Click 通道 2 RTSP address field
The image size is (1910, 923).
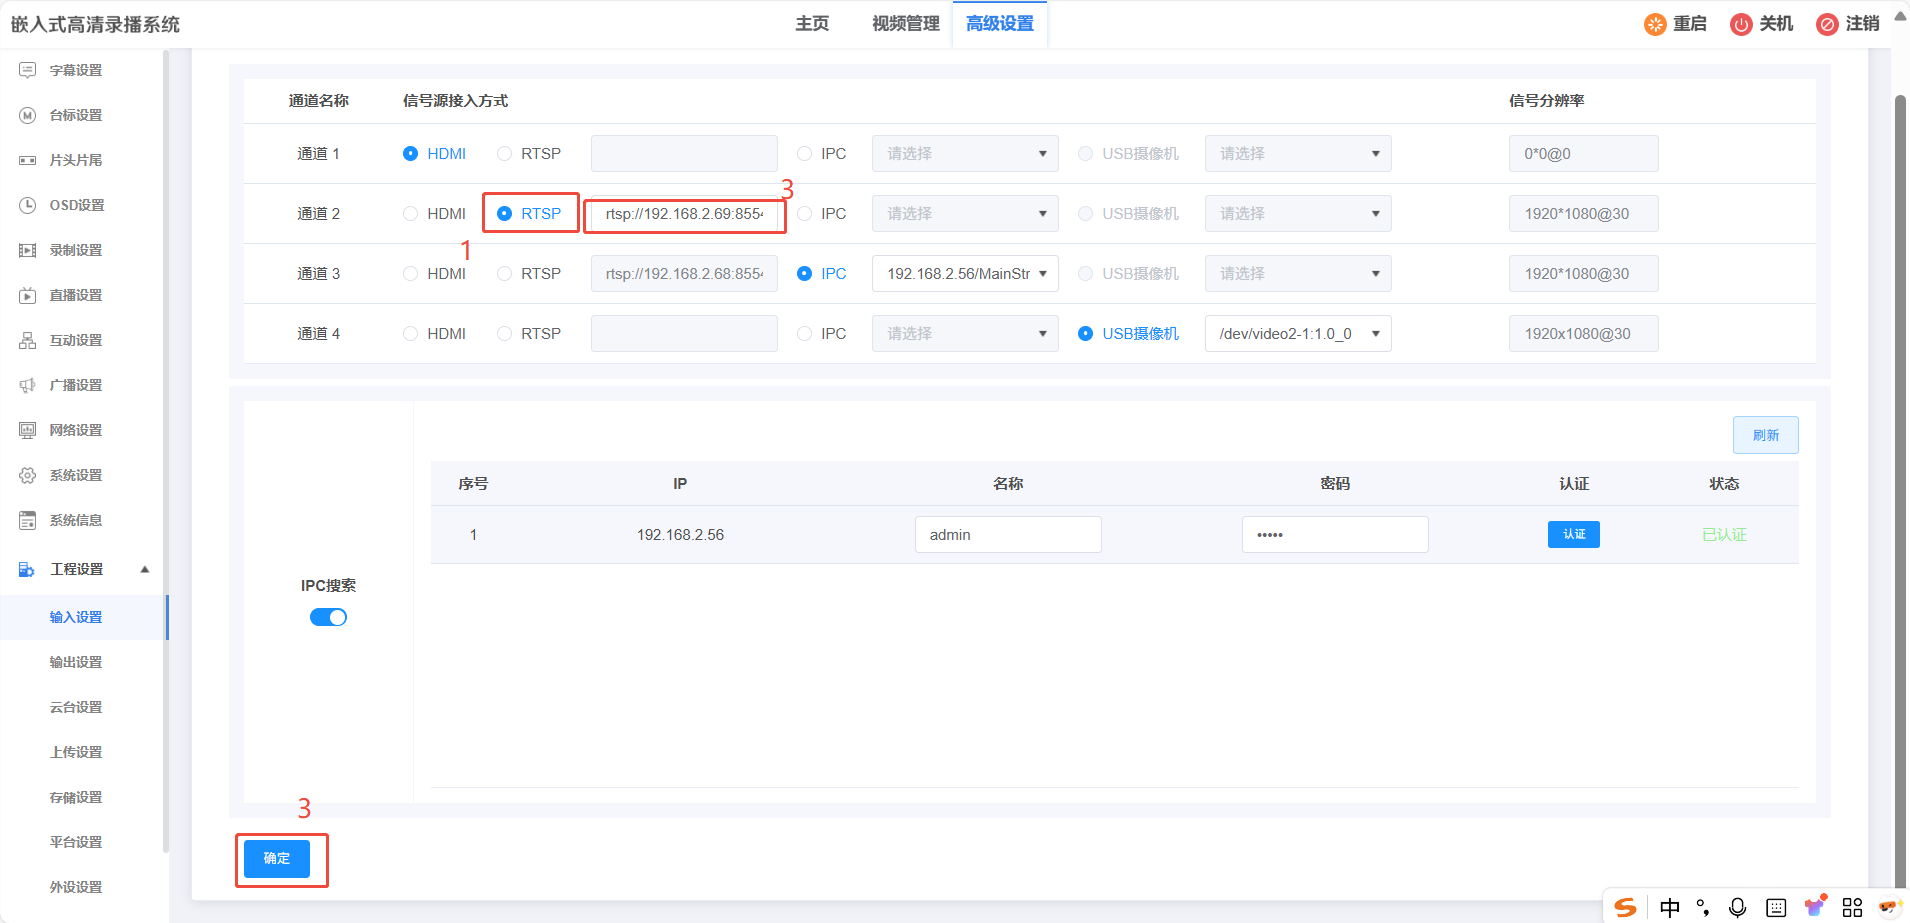tap(684, 213)
